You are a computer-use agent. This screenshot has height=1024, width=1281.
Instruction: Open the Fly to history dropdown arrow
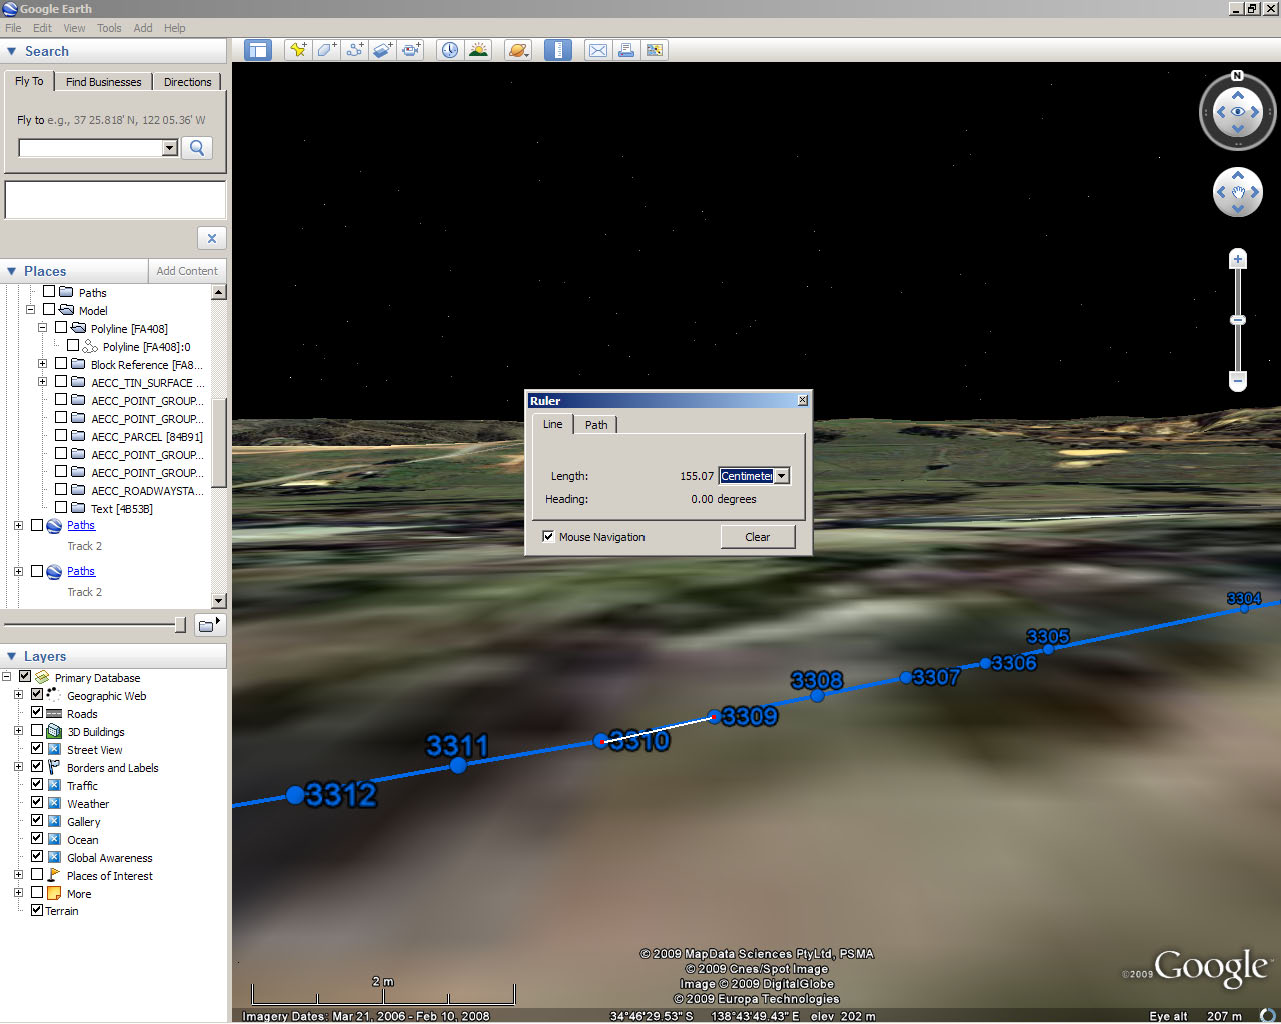click(x=170, y=148)
